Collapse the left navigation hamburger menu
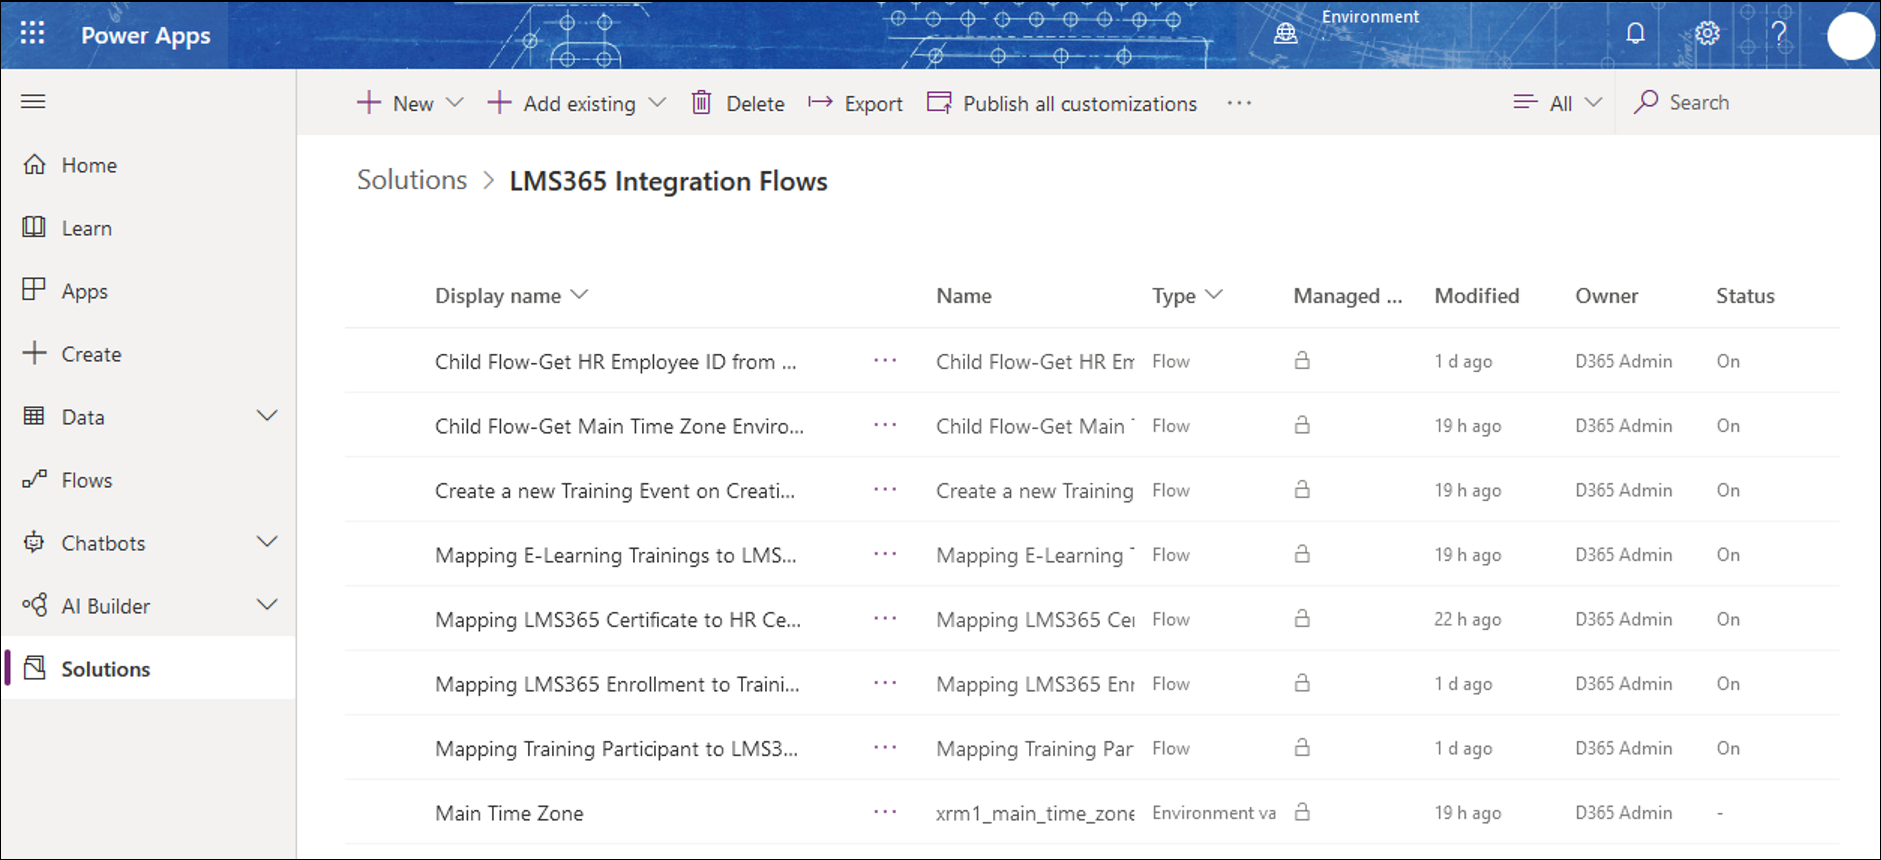The image size is (1881, 860). [33, 101]
